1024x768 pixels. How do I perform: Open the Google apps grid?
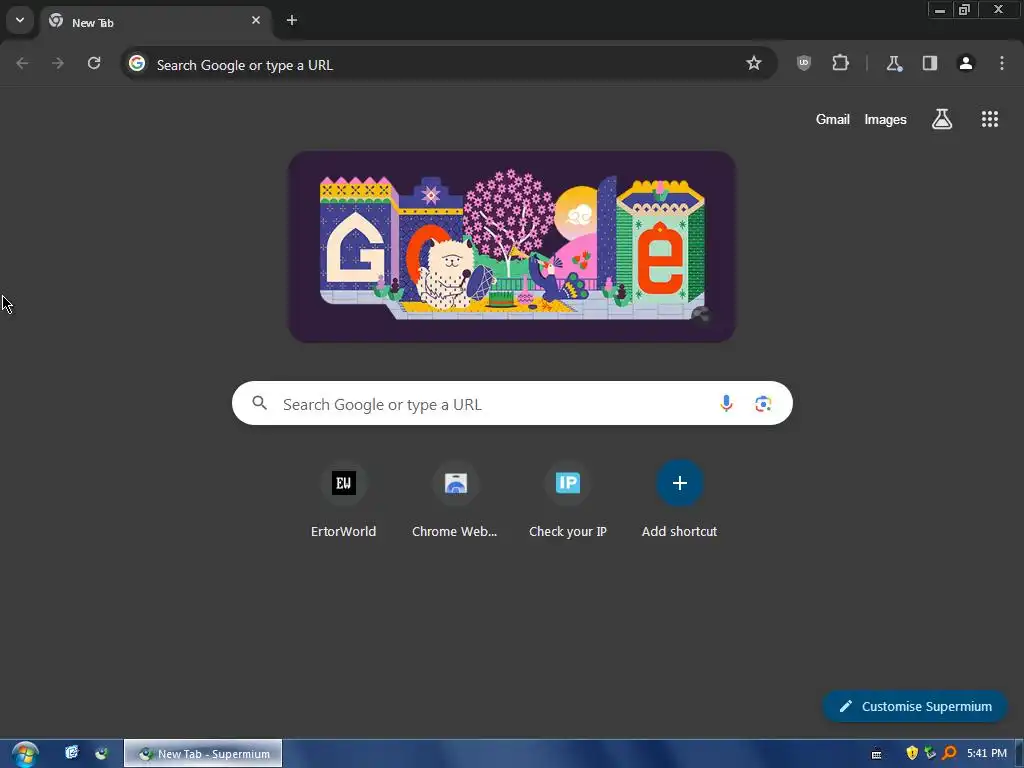point(990,119)
